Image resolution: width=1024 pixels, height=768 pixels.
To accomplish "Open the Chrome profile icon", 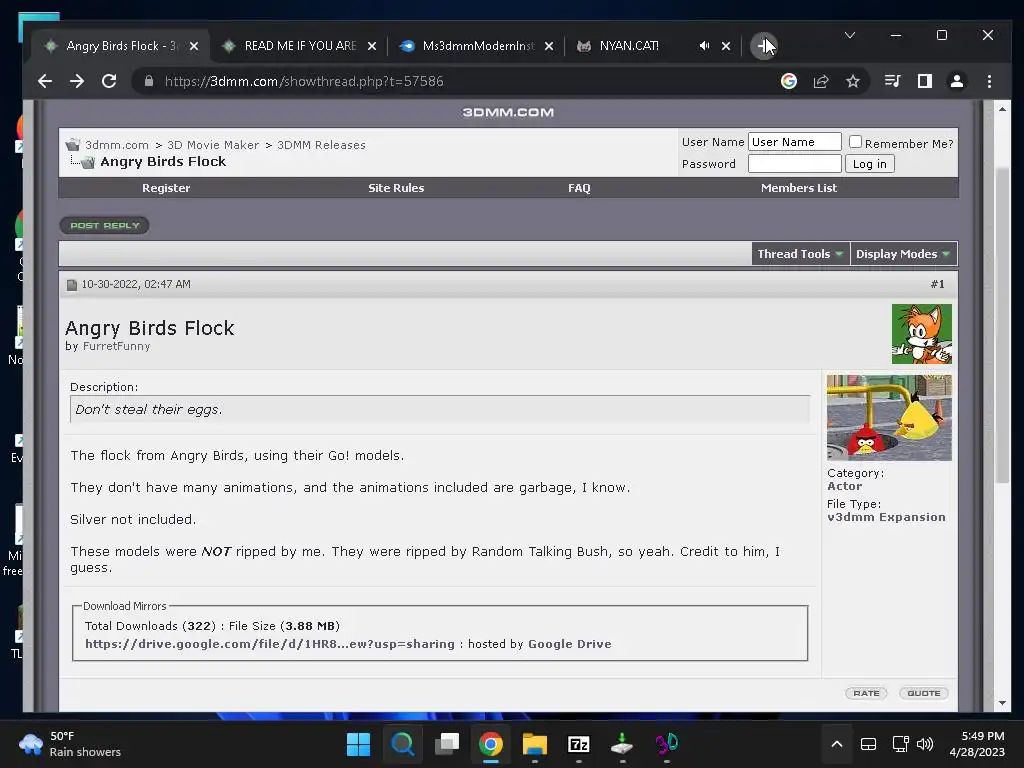I will point(957,81).
